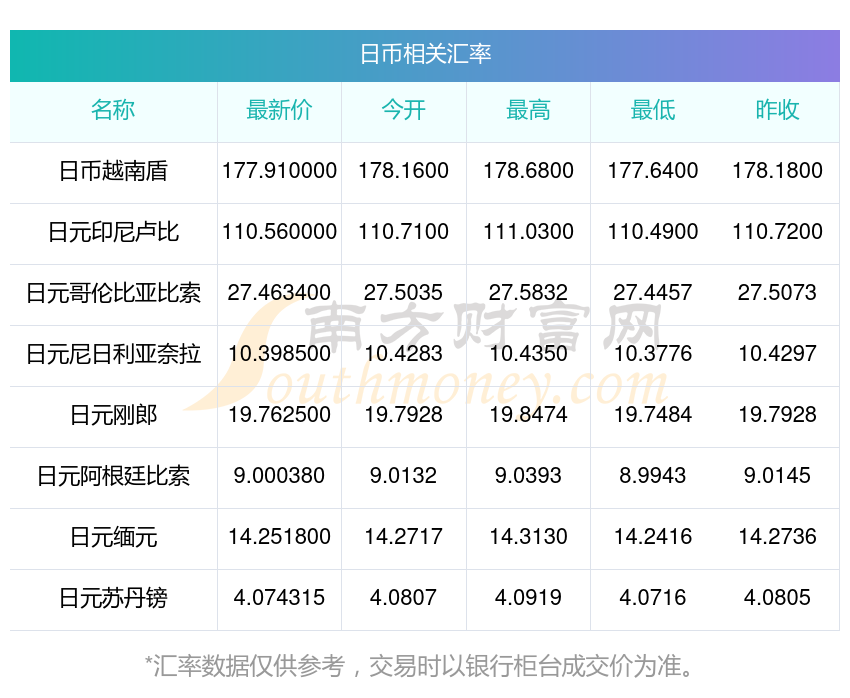The width and height of the screenshot is (850, 698).
Task: Click the 汇率数据仅供参考 disclaimer text
Action: [420, 666]
